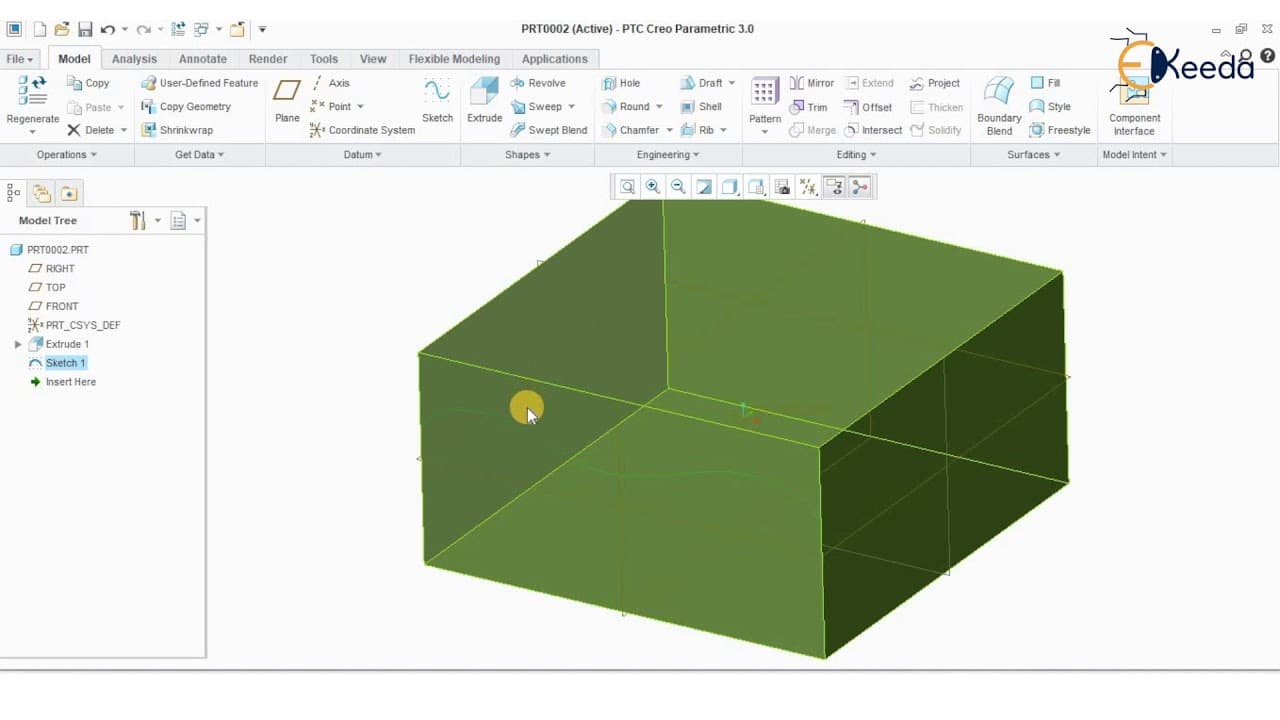1280x720 pixels.
Task: Click User-Defined Feature
Action: 199,83
